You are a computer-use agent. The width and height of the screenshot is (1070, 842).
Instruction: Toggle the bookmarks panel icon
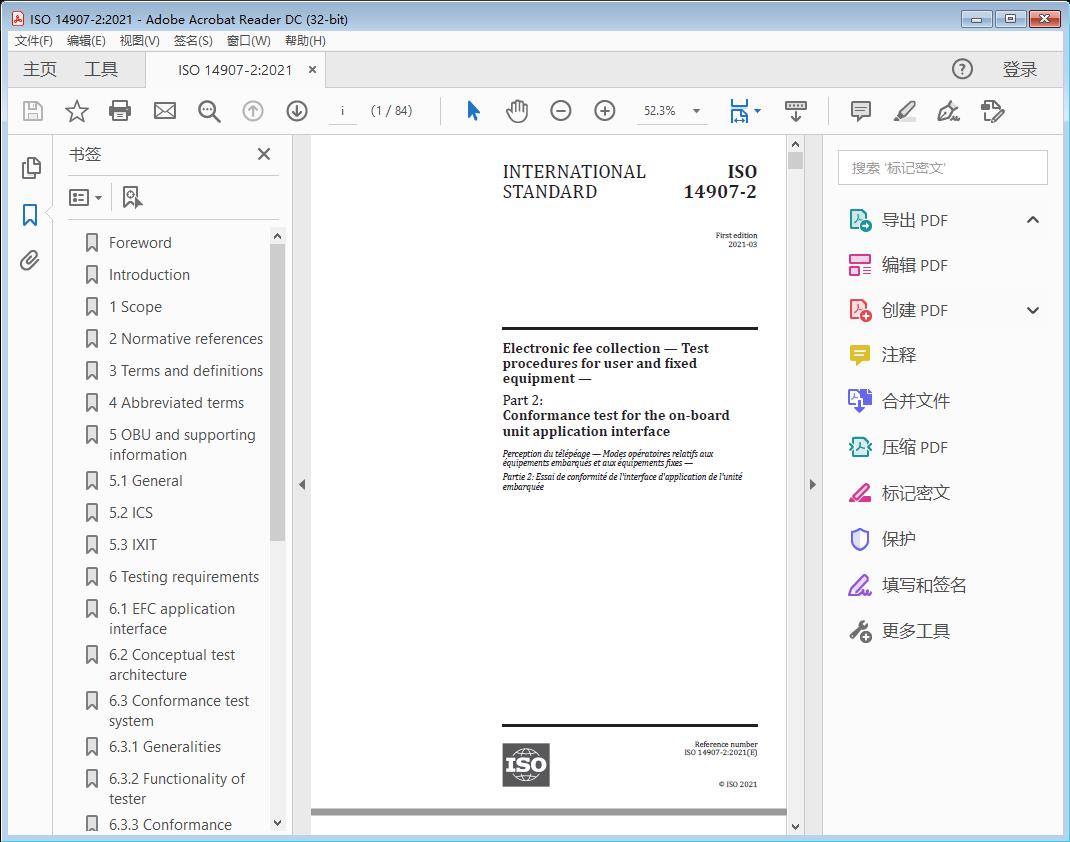[x=30, y=215]
